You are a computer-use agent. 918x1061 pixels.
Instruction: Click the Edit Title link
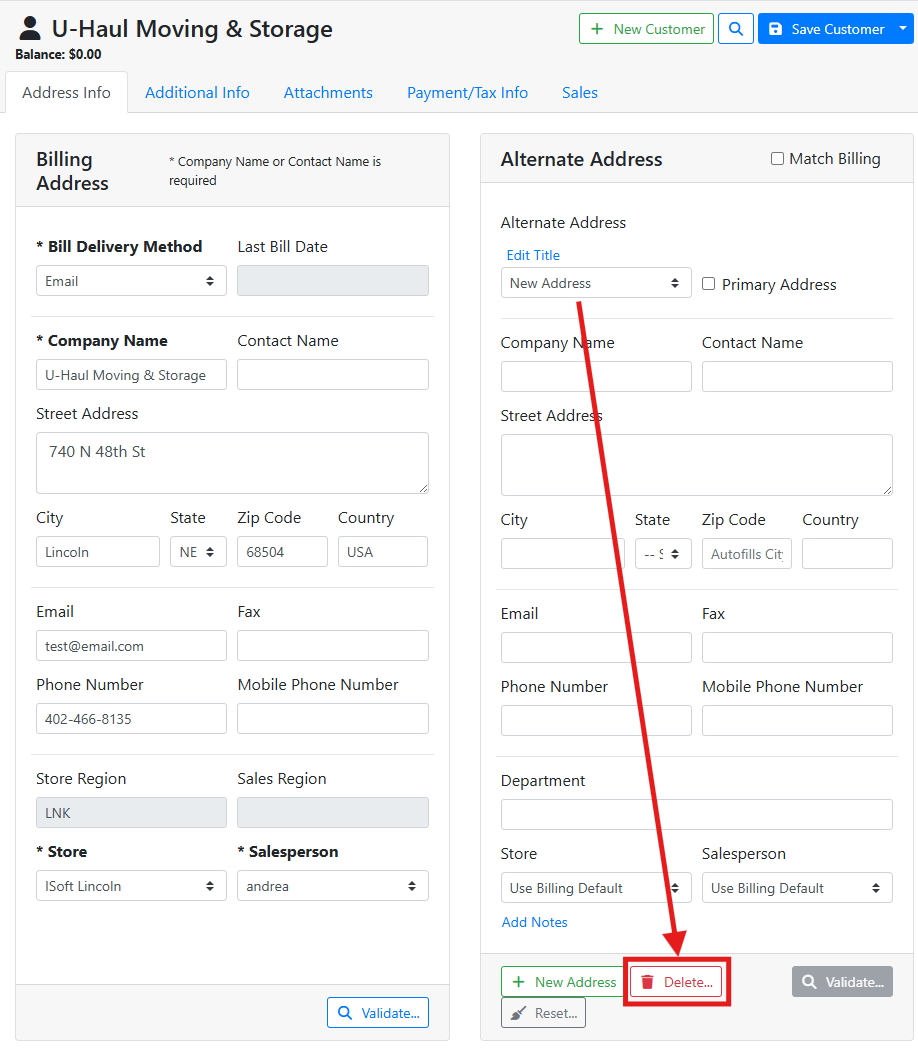[x=533, y=255]
